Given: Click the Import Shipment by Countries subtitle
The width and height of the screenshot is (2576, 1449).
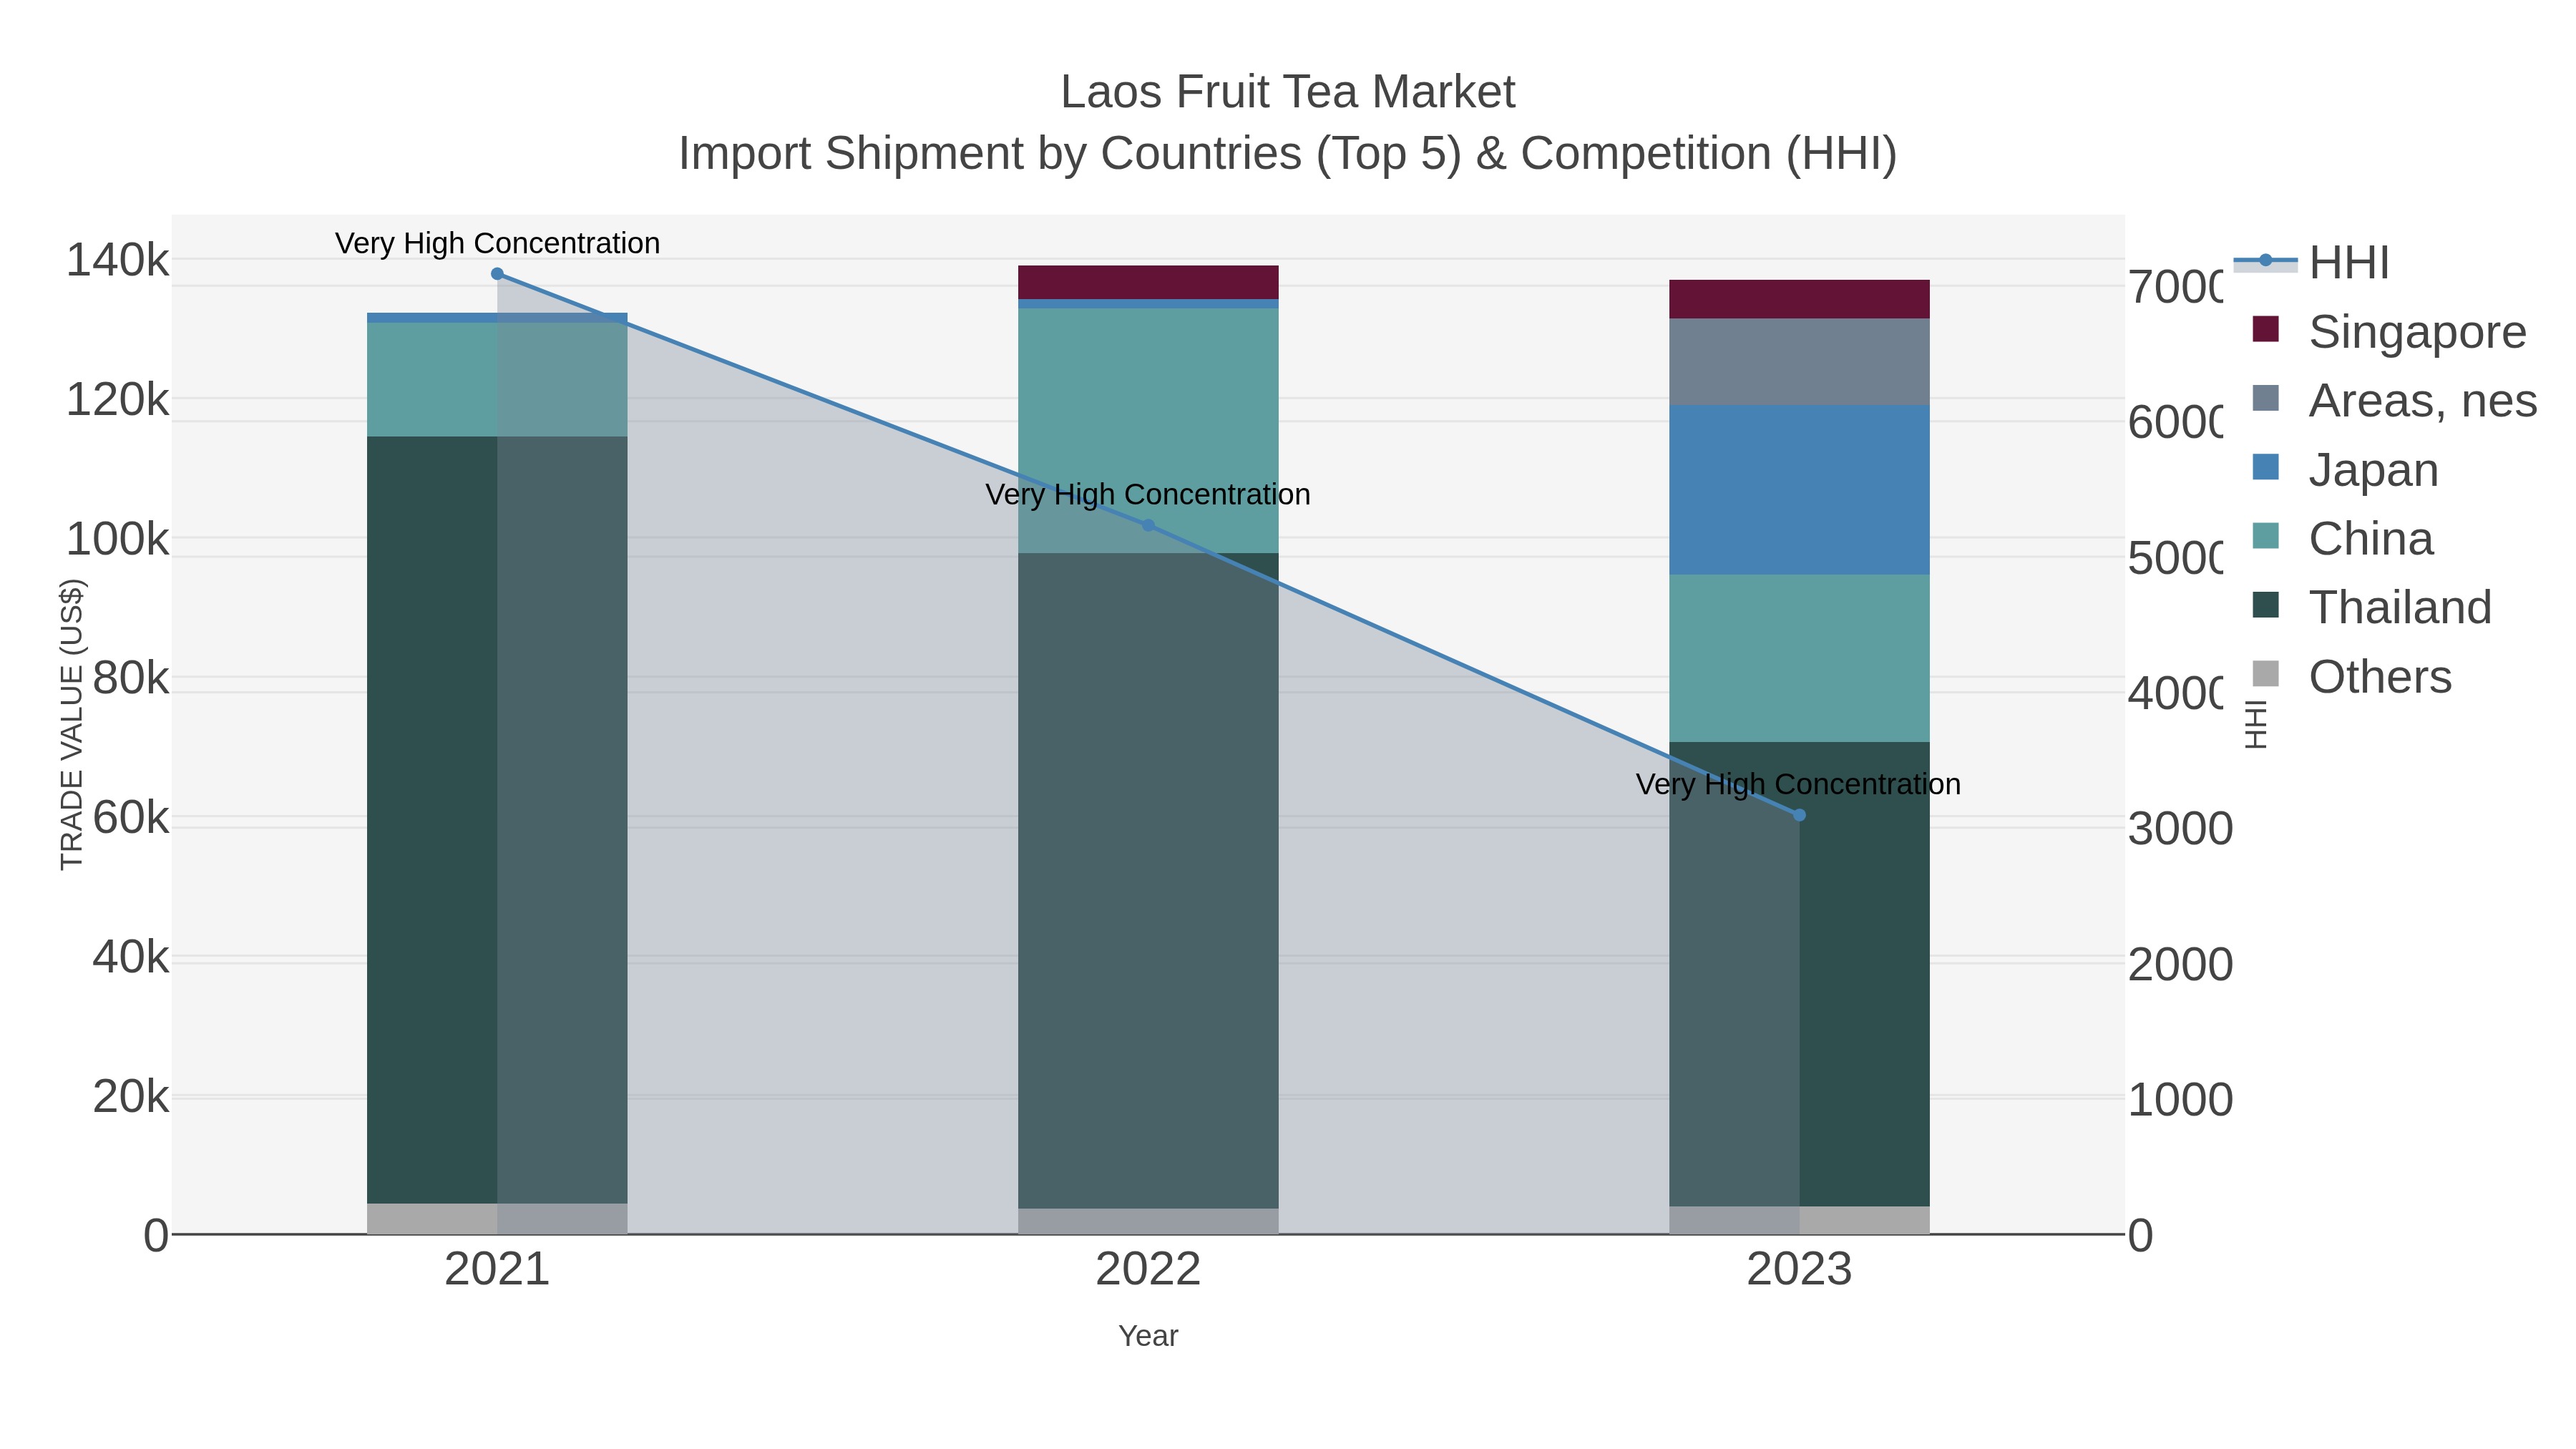Looking at the screenshot, I should [x=1288, y=154].
